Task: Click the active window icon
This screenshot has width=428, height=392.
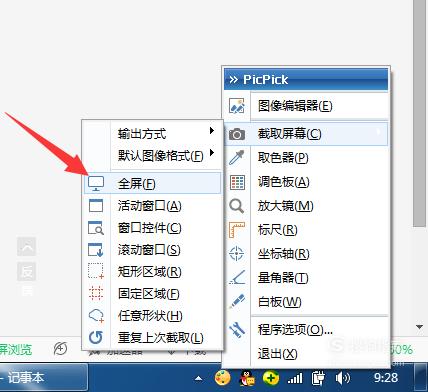Action: [x=96, y=206]
